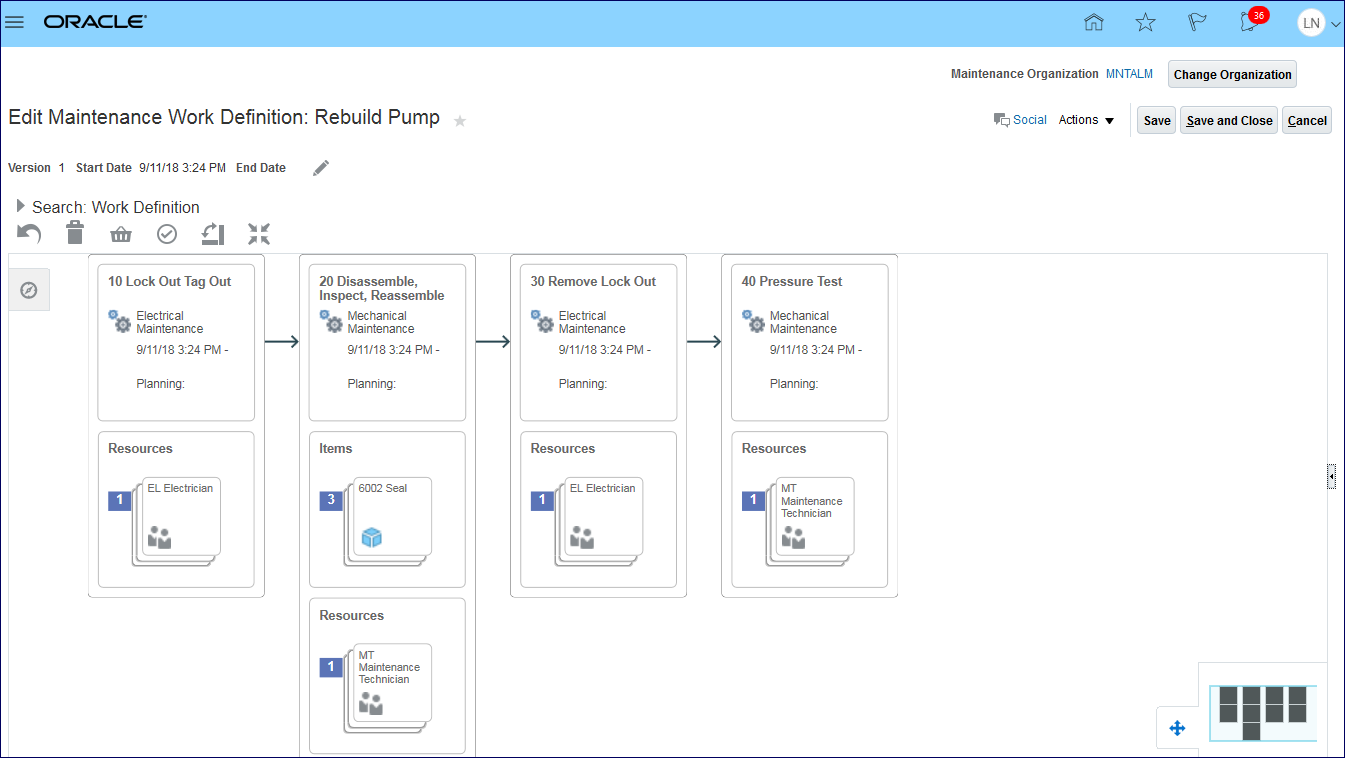Screen dimensions: 1345x758
Task: Click people icon on operation 30 EL Electrician
Action: click(x=582, y=538)
